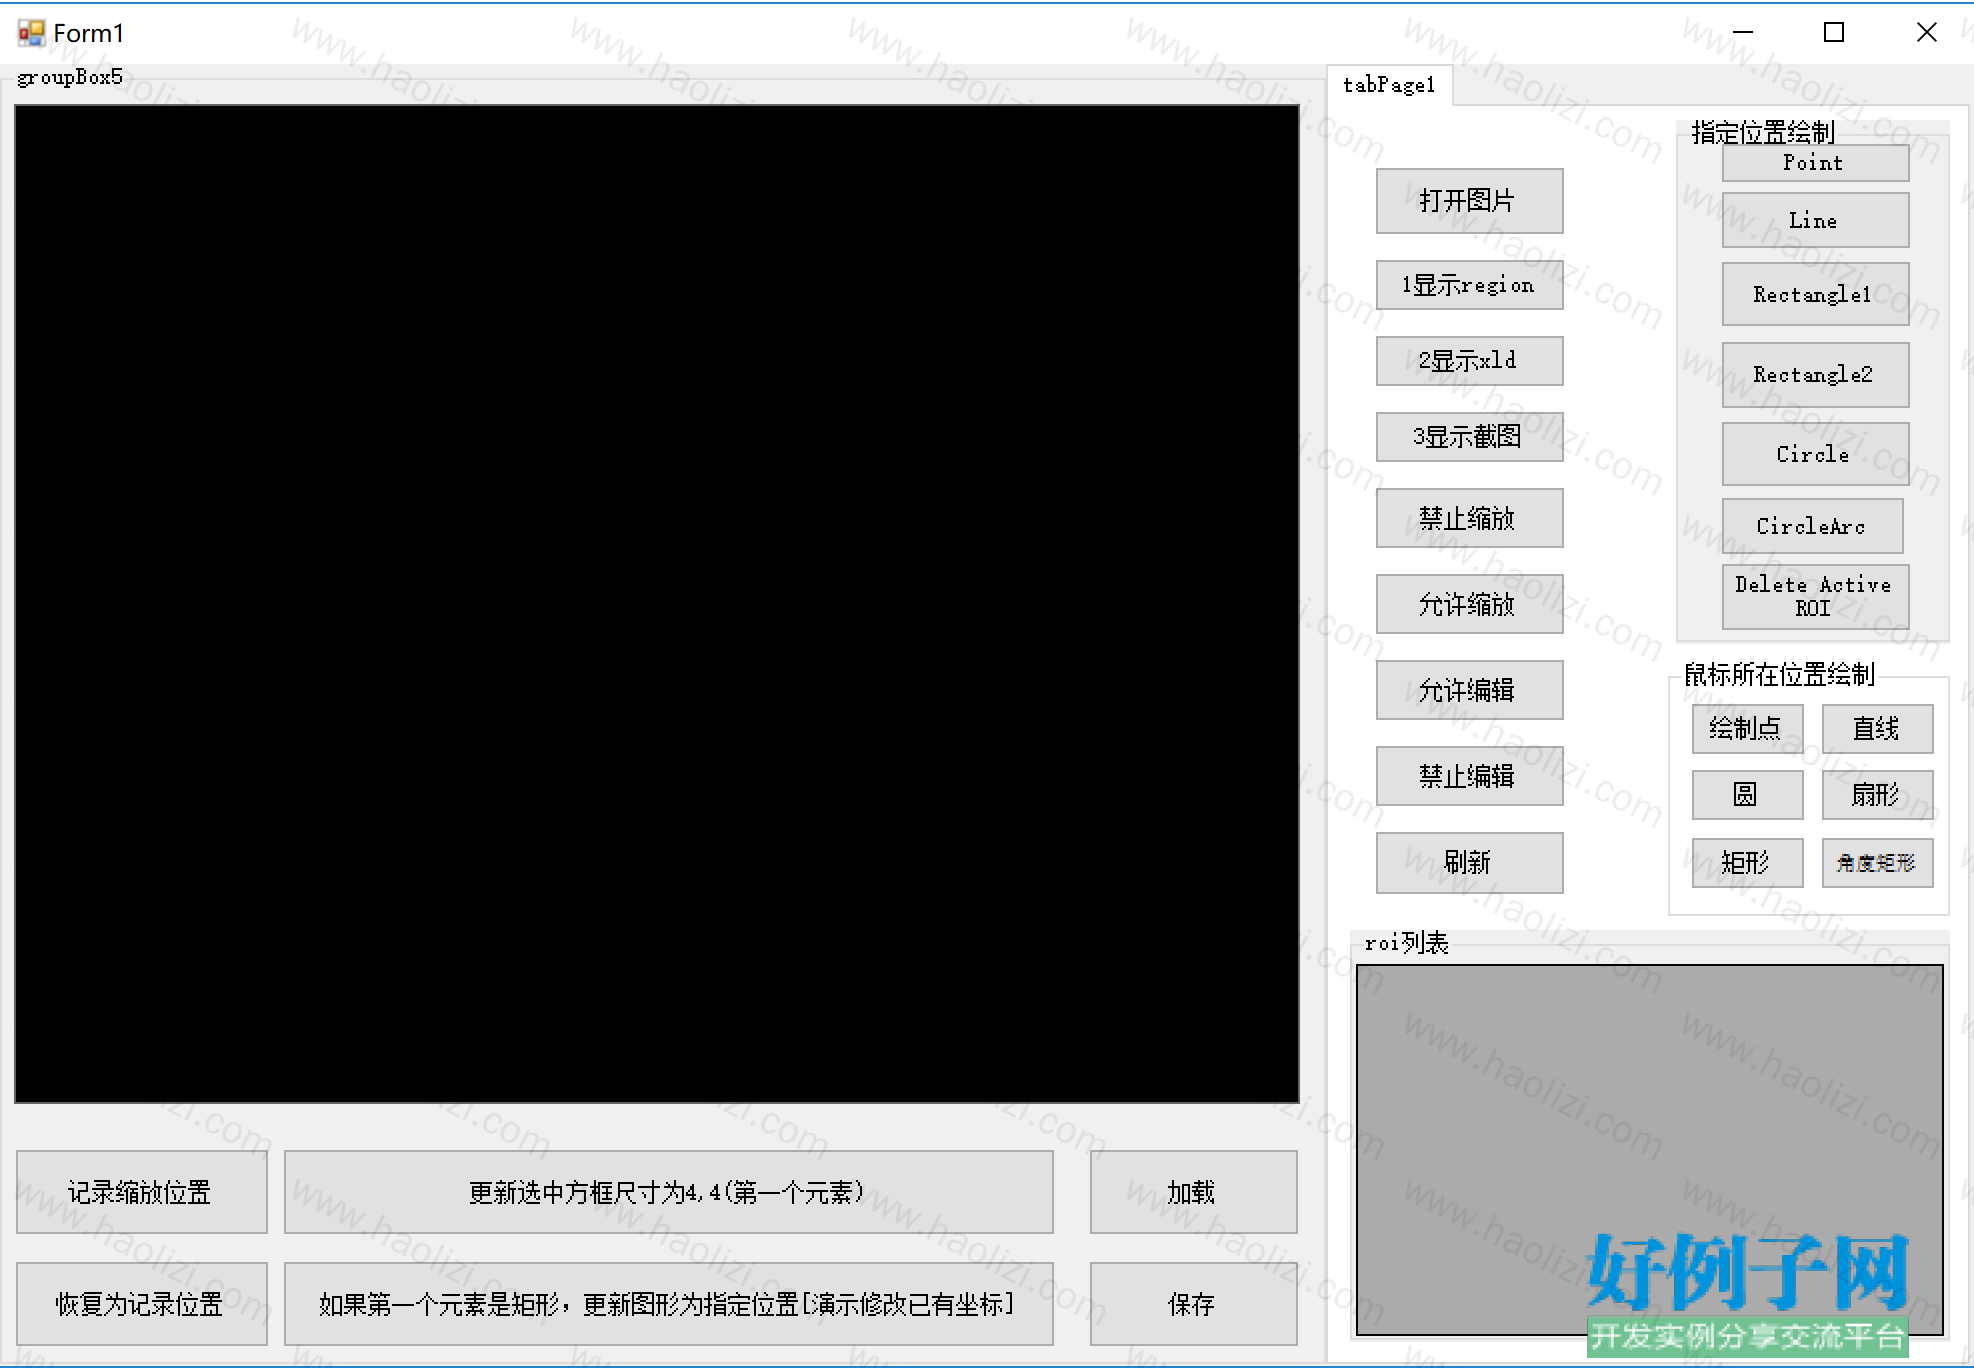The width and height of the screenshot is (1974, 1368).
Task: Enable editing with 允许编辑
Action: click(1469, 690)
